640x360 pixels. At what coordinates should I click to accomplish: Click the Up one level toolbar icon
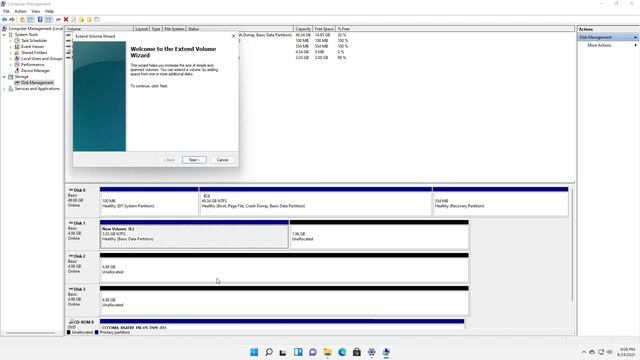pos(22,20)
